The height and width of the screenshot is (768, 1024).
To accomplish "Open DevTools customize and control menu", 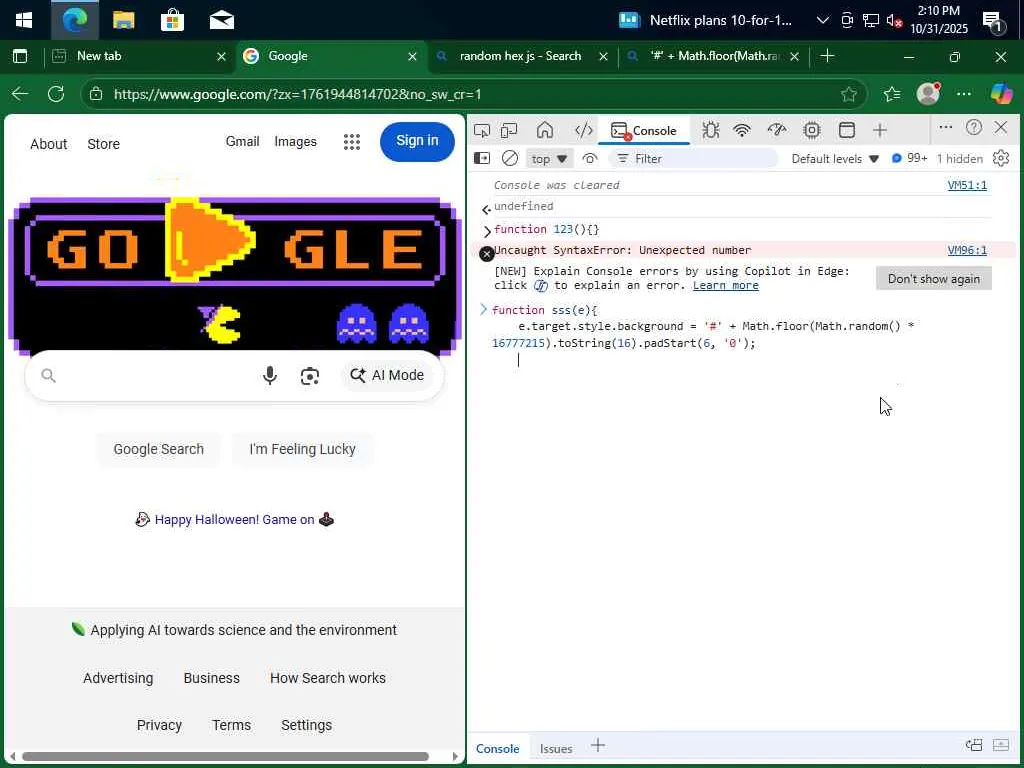I will [945, 127].
